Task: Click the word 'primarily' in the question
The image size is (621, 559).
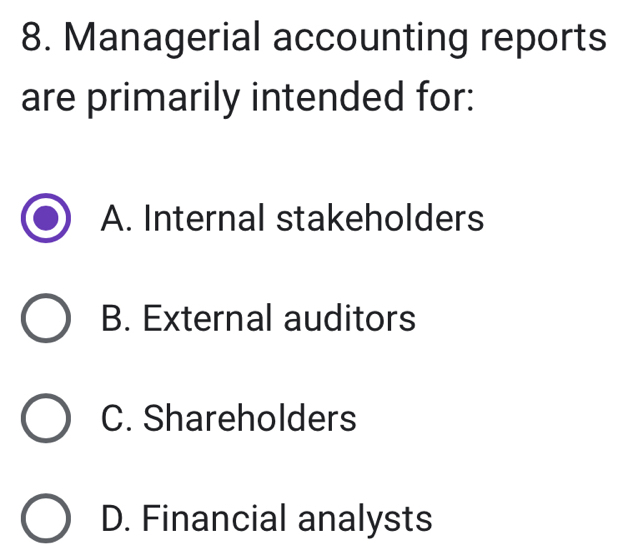Action: (155, 100)
